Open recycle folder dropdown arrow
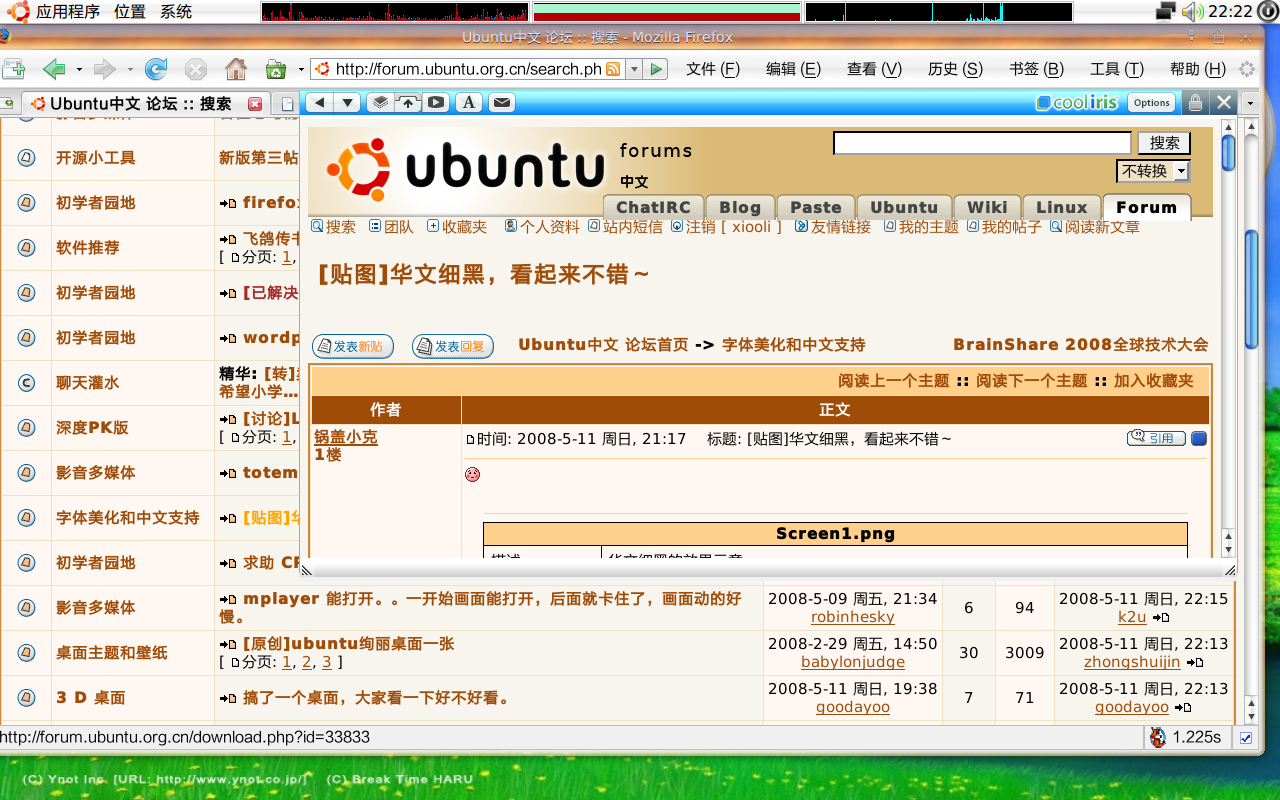Image resolution: width=1280 pixels, height=800 pixels. pyautogui.click(x=301, y=69)
